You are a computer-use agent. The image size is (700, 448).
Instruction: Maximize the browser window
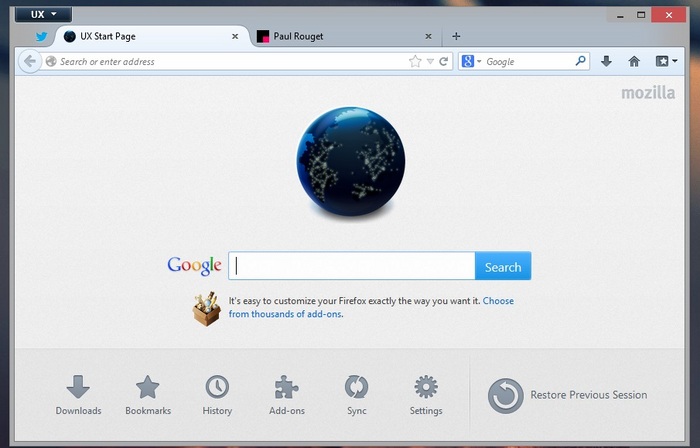point(641,15)
